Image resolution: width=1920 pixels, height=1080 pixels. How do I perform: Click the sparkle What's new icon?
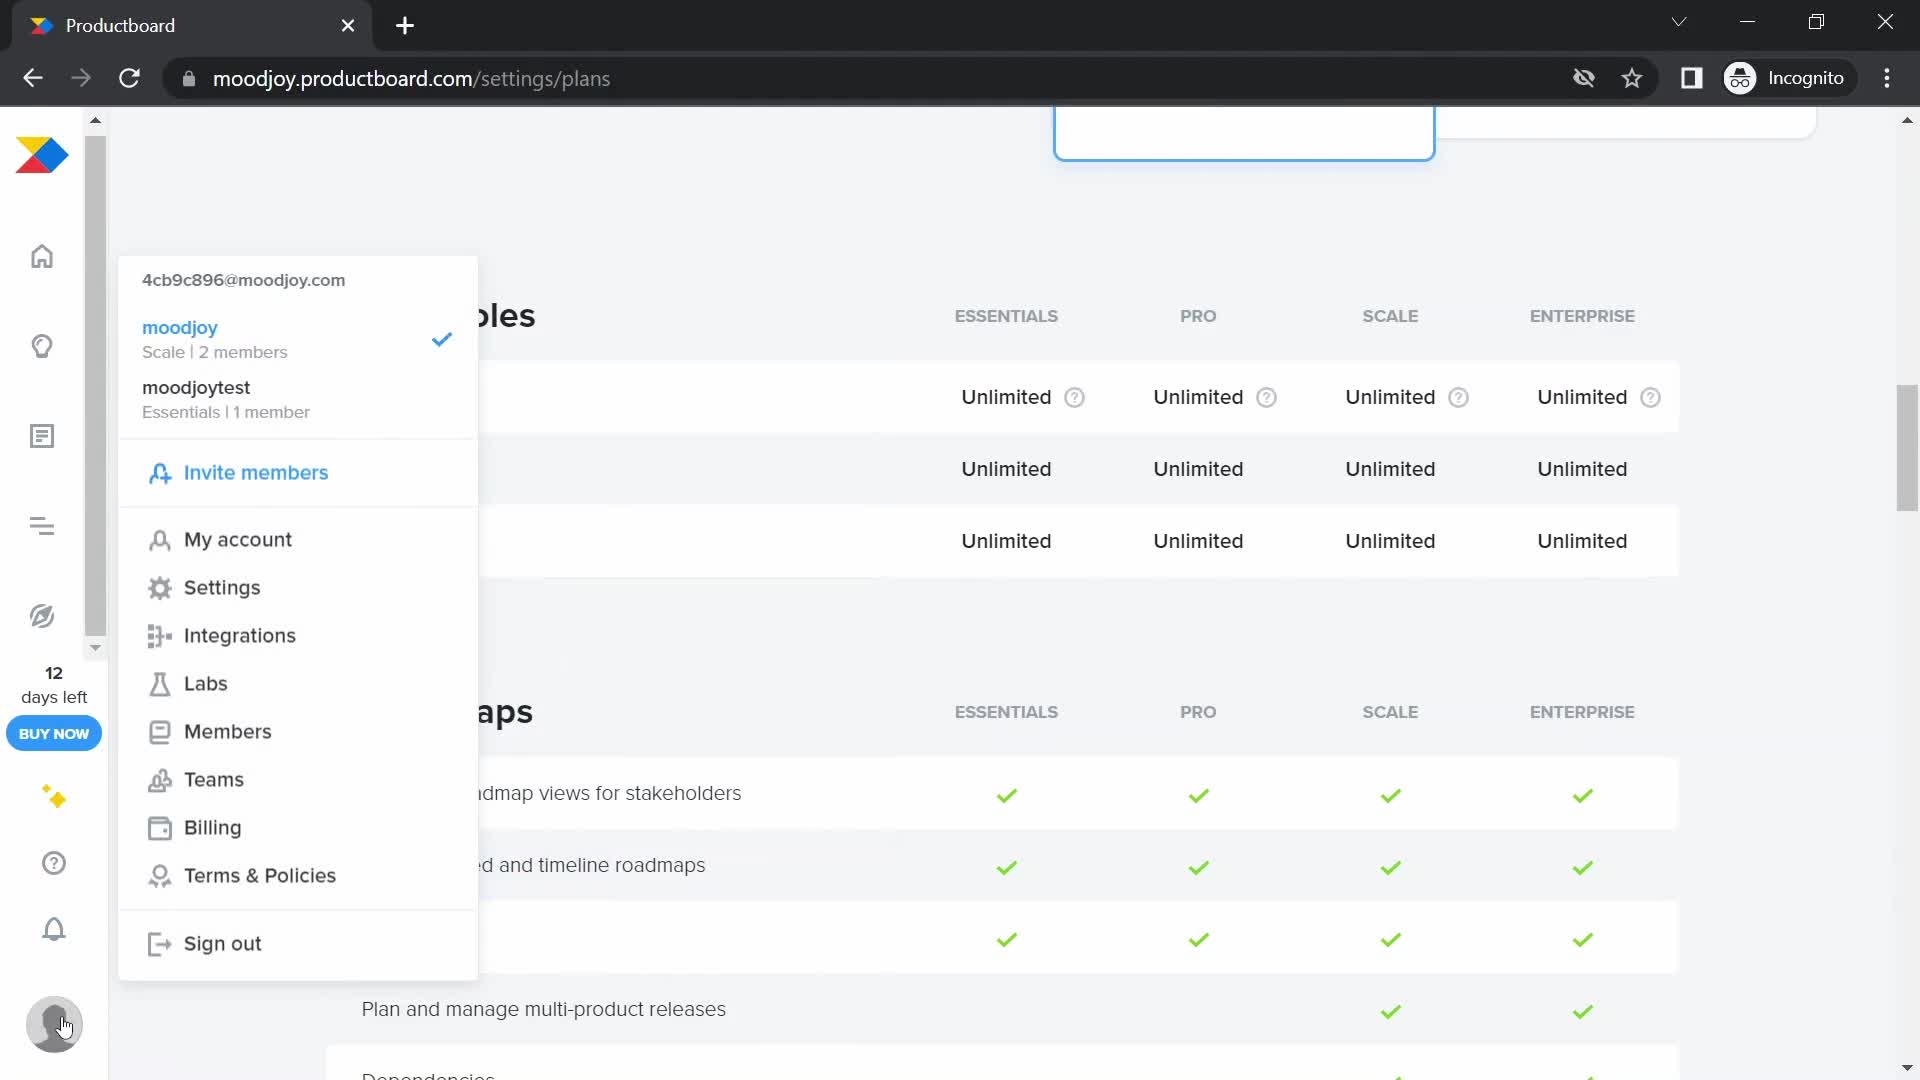pos(54,797)
